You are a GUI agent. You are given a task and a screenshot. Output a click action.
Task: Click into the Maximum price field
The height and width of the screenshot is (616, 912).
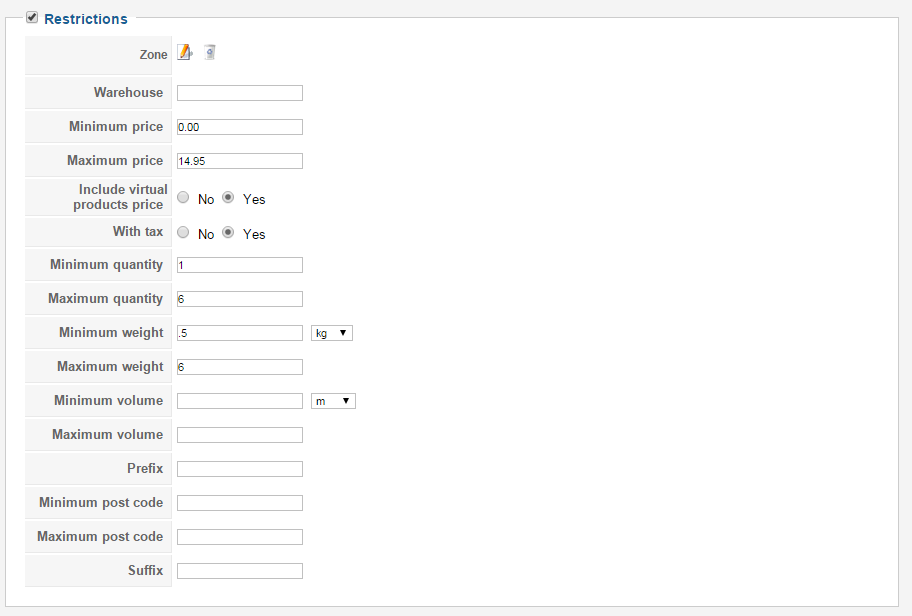click(240, 161)
